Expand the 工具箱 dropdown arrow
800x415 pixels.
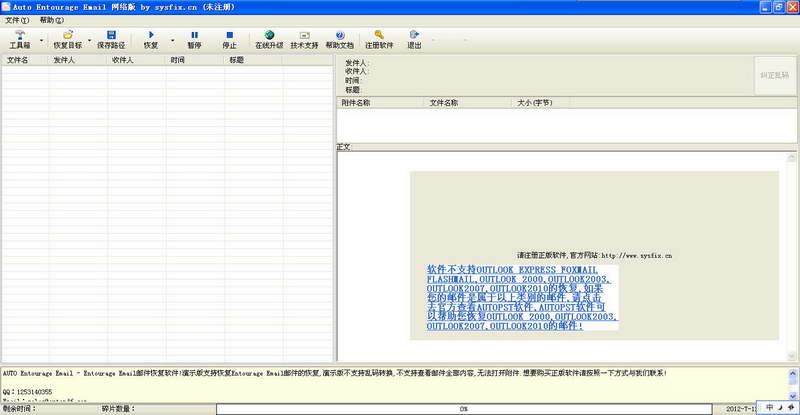pos(41,40)
